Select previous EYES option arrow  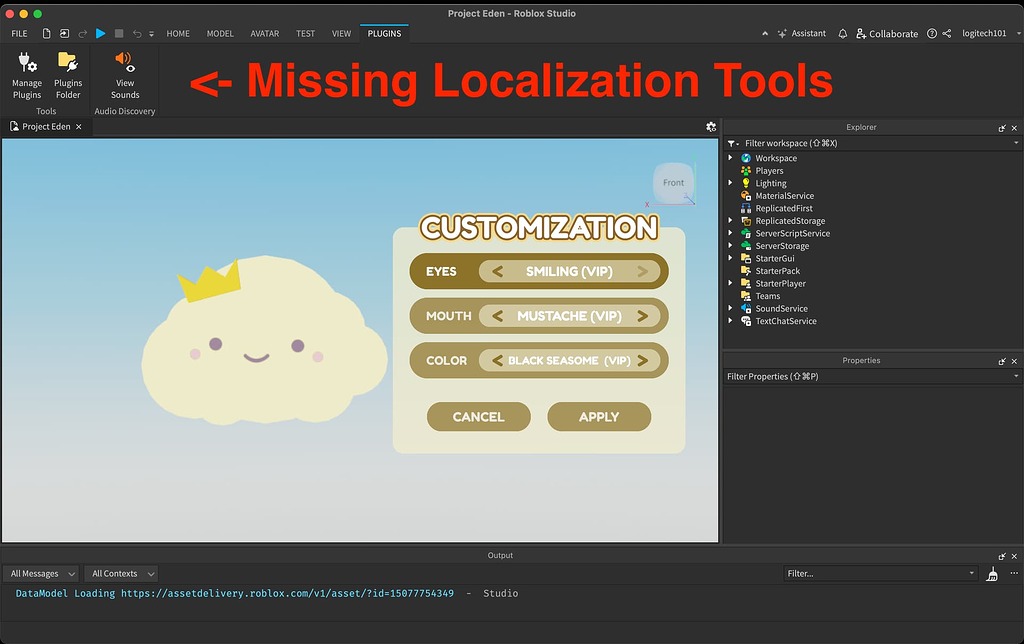498,271
